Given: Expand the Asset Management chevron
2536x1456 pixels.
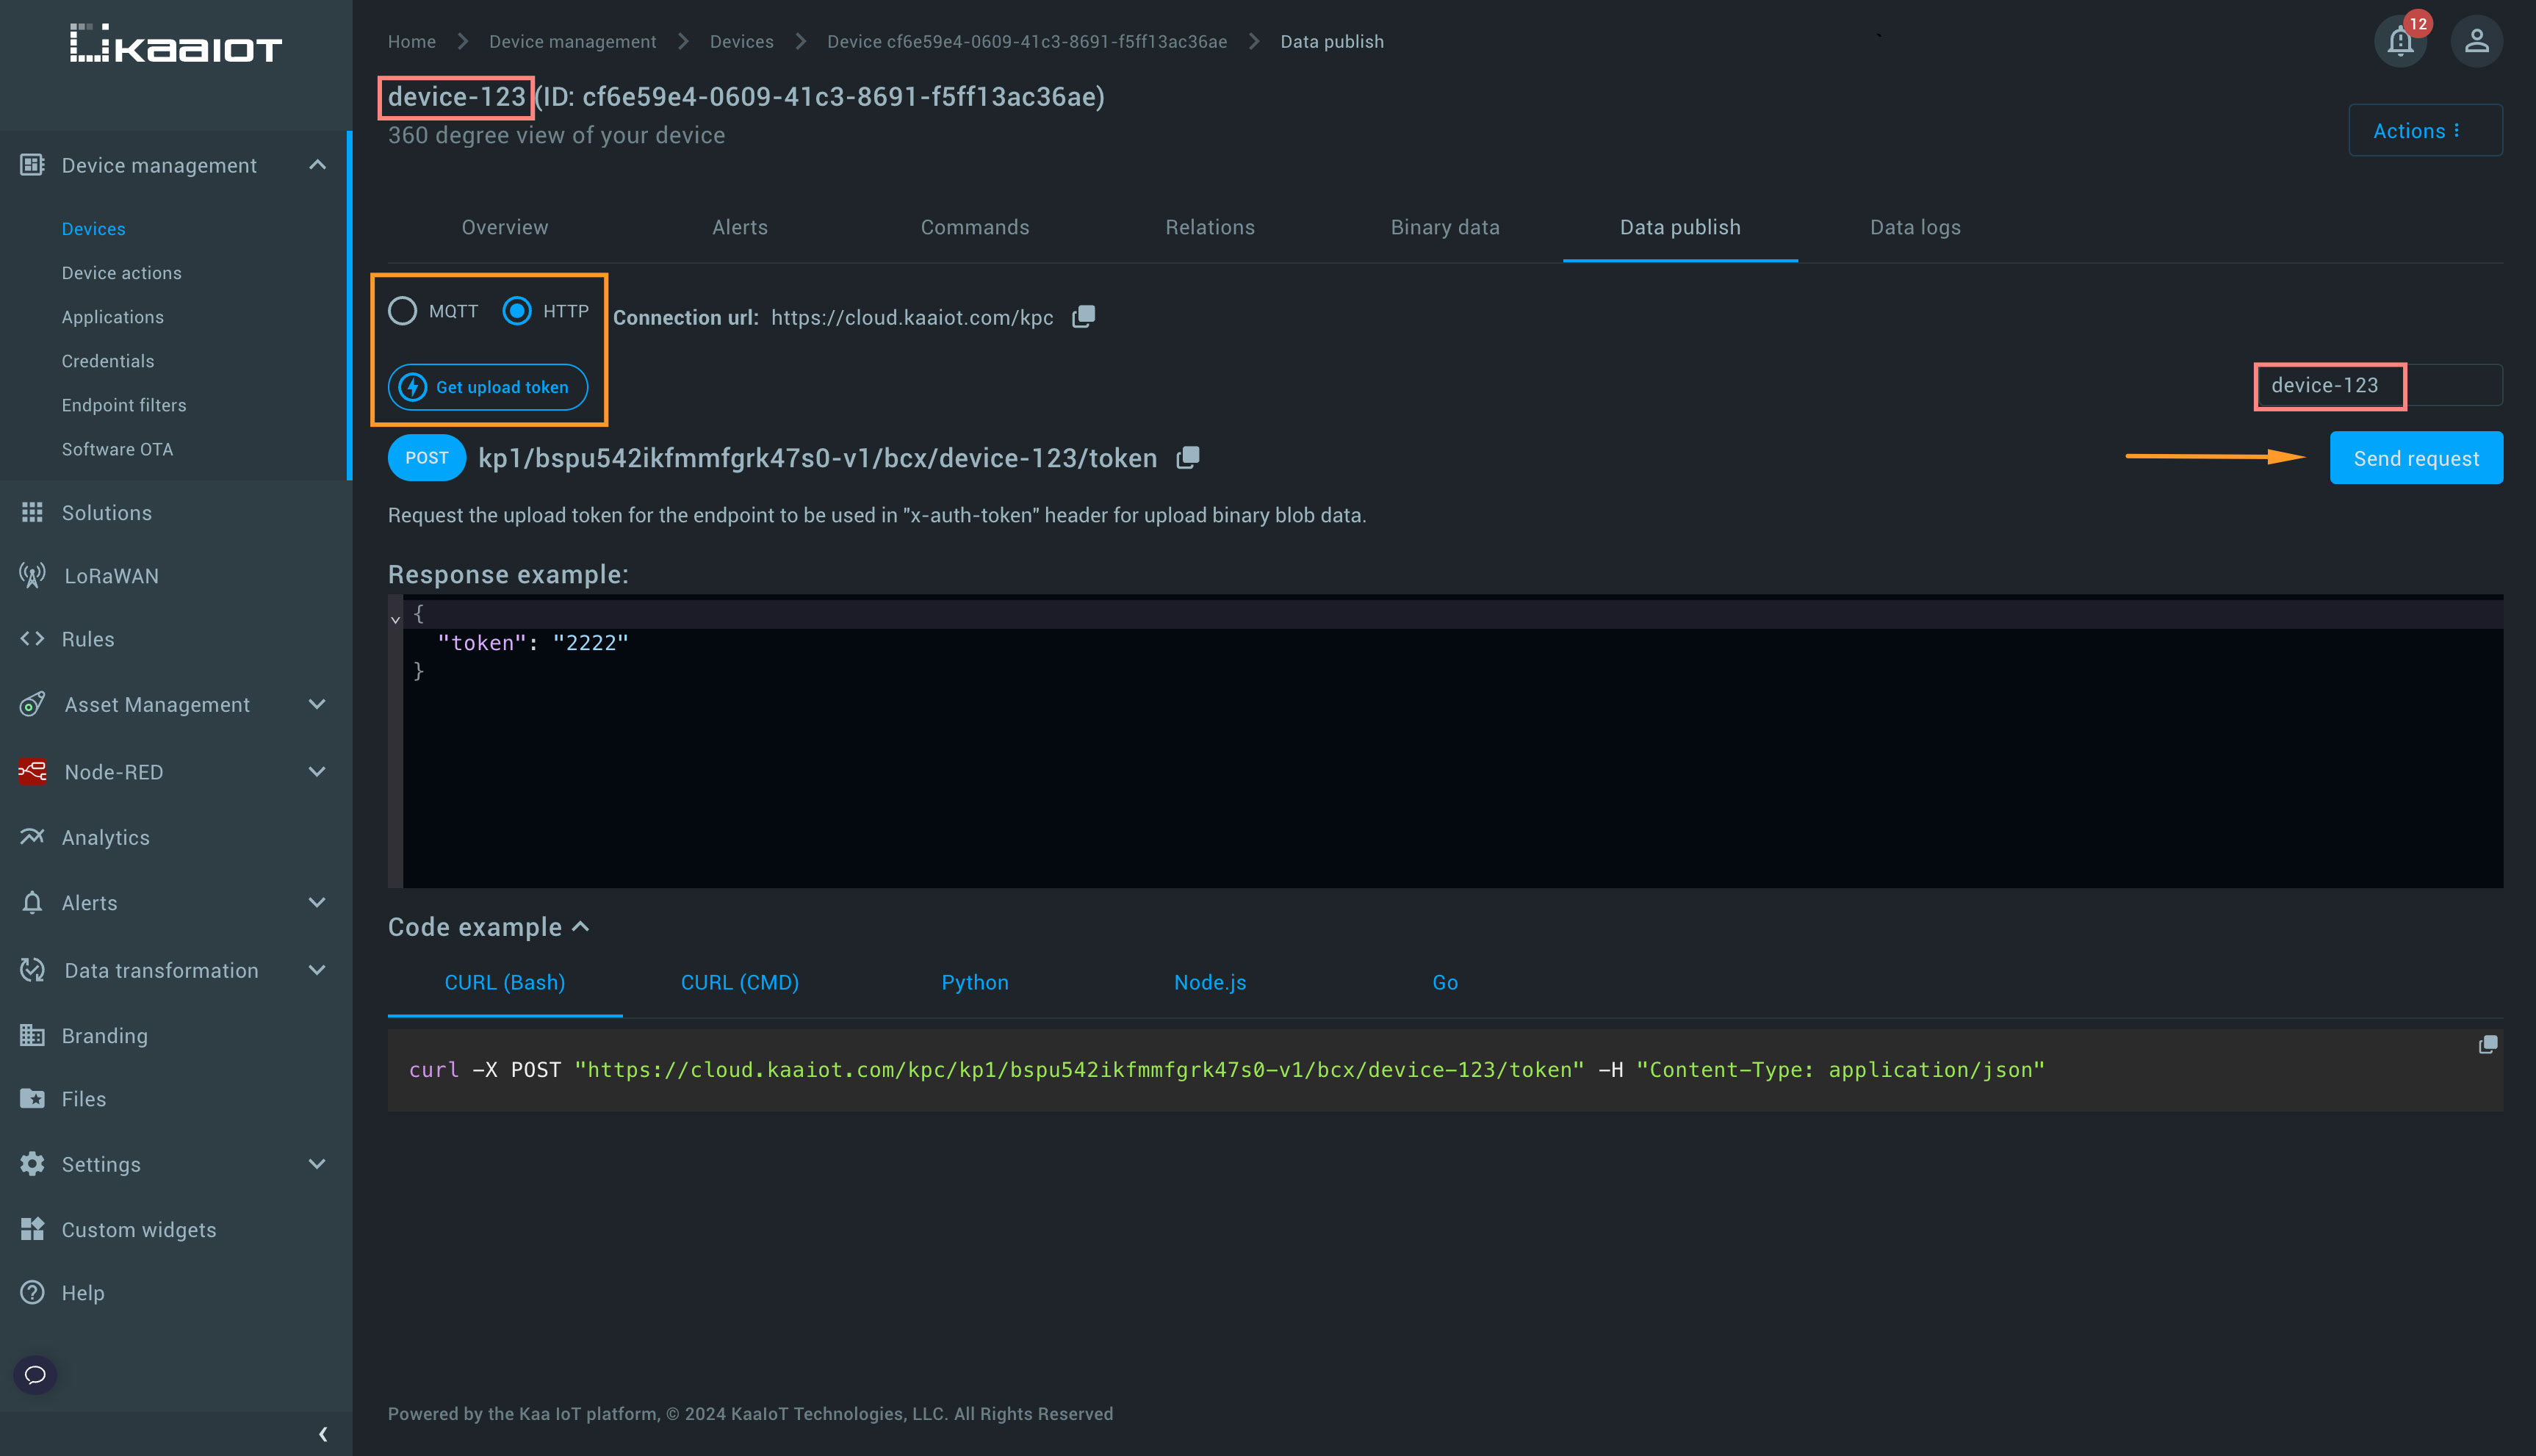Looking at the screenshot, I should (x=317, y=704).
